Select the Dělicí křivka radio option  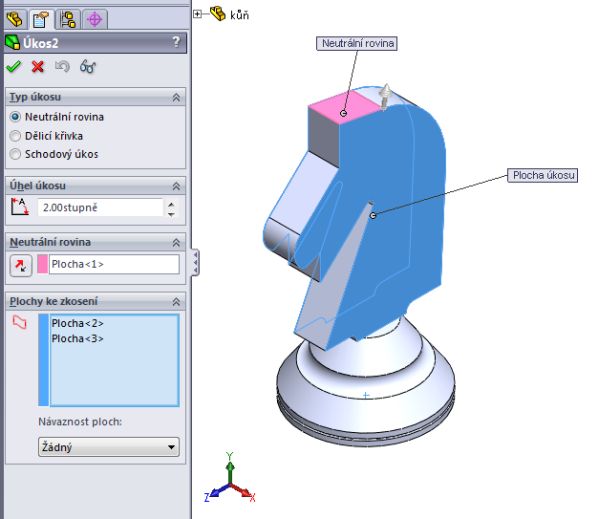click(15, 136)
